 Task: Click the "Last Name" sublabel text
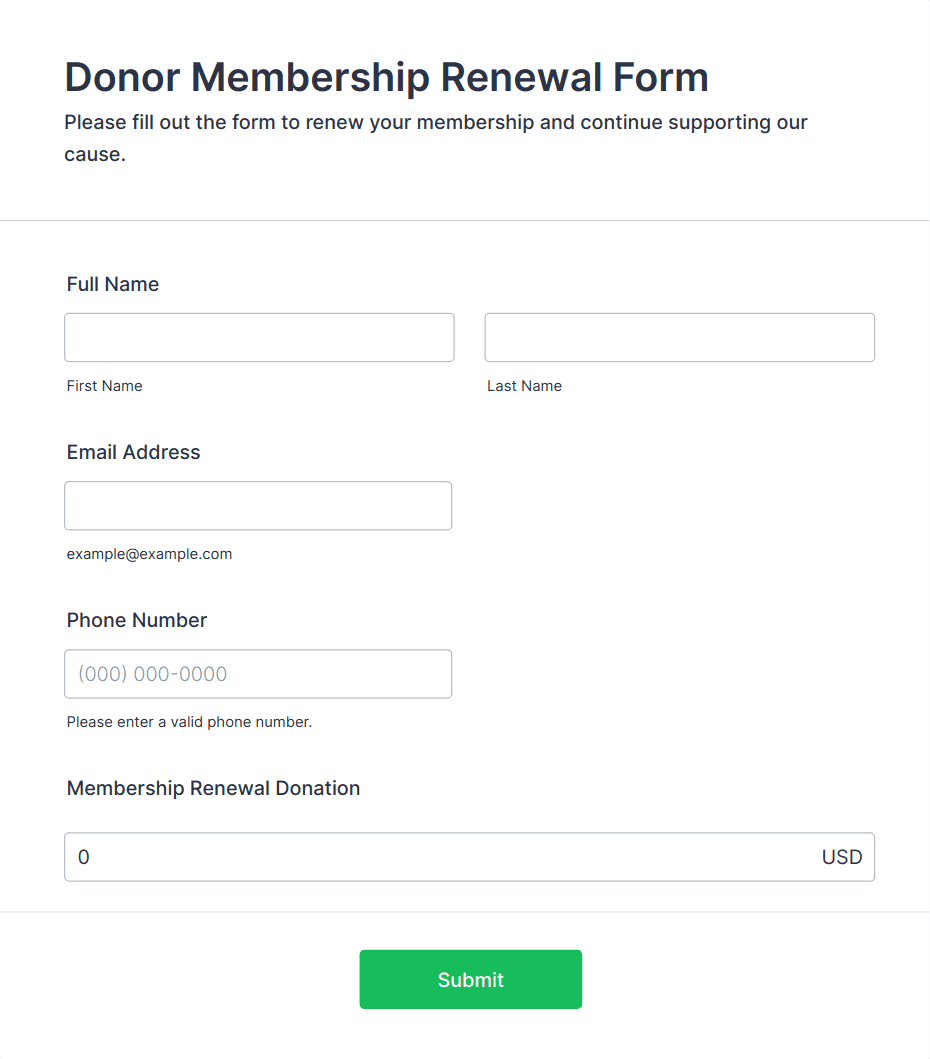pos(524,386)
